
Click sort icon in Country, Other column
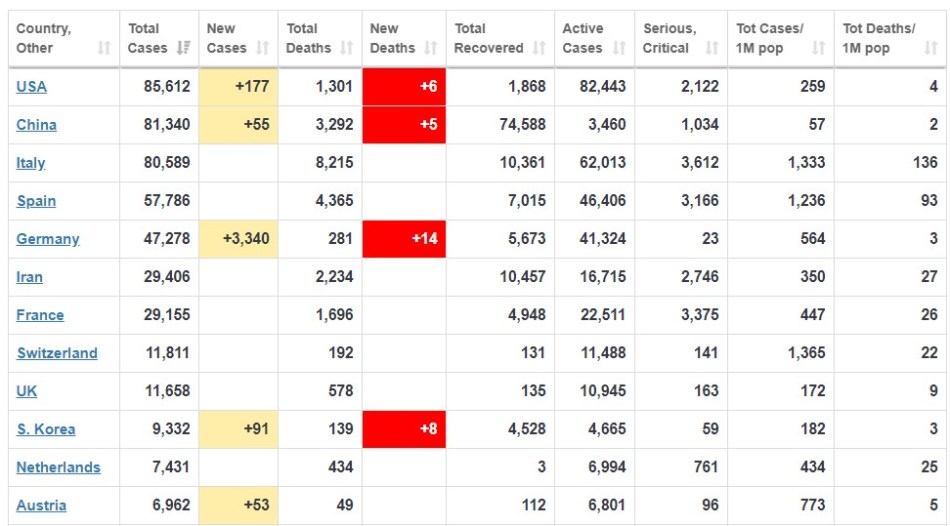click(104, 48)
